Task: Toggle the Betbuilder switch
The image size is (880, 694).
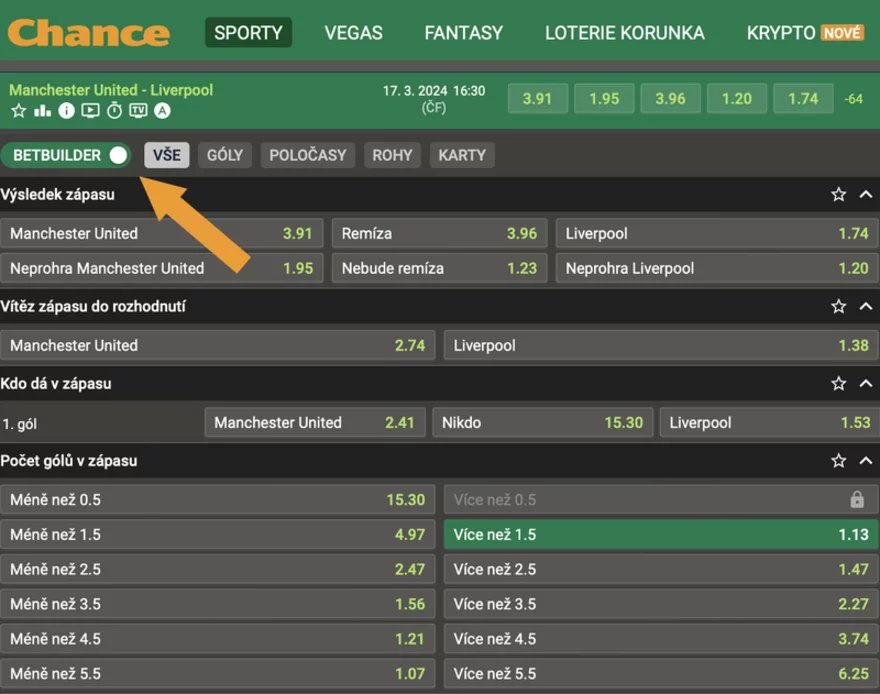Action: coord(66,155)
